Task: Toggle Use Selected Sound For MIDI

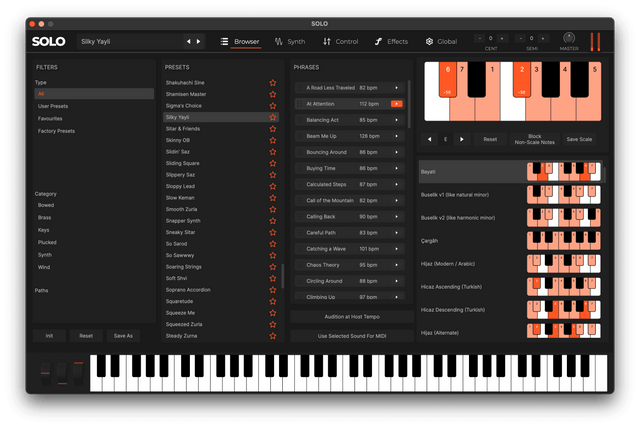Action: (348, 336)
